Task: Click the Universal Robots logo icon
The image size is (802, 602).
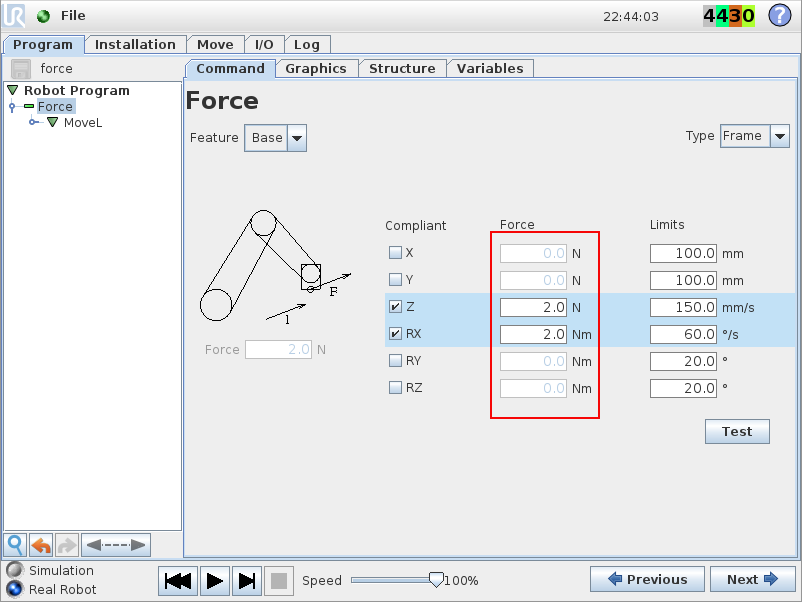Action: click(14, 15)
